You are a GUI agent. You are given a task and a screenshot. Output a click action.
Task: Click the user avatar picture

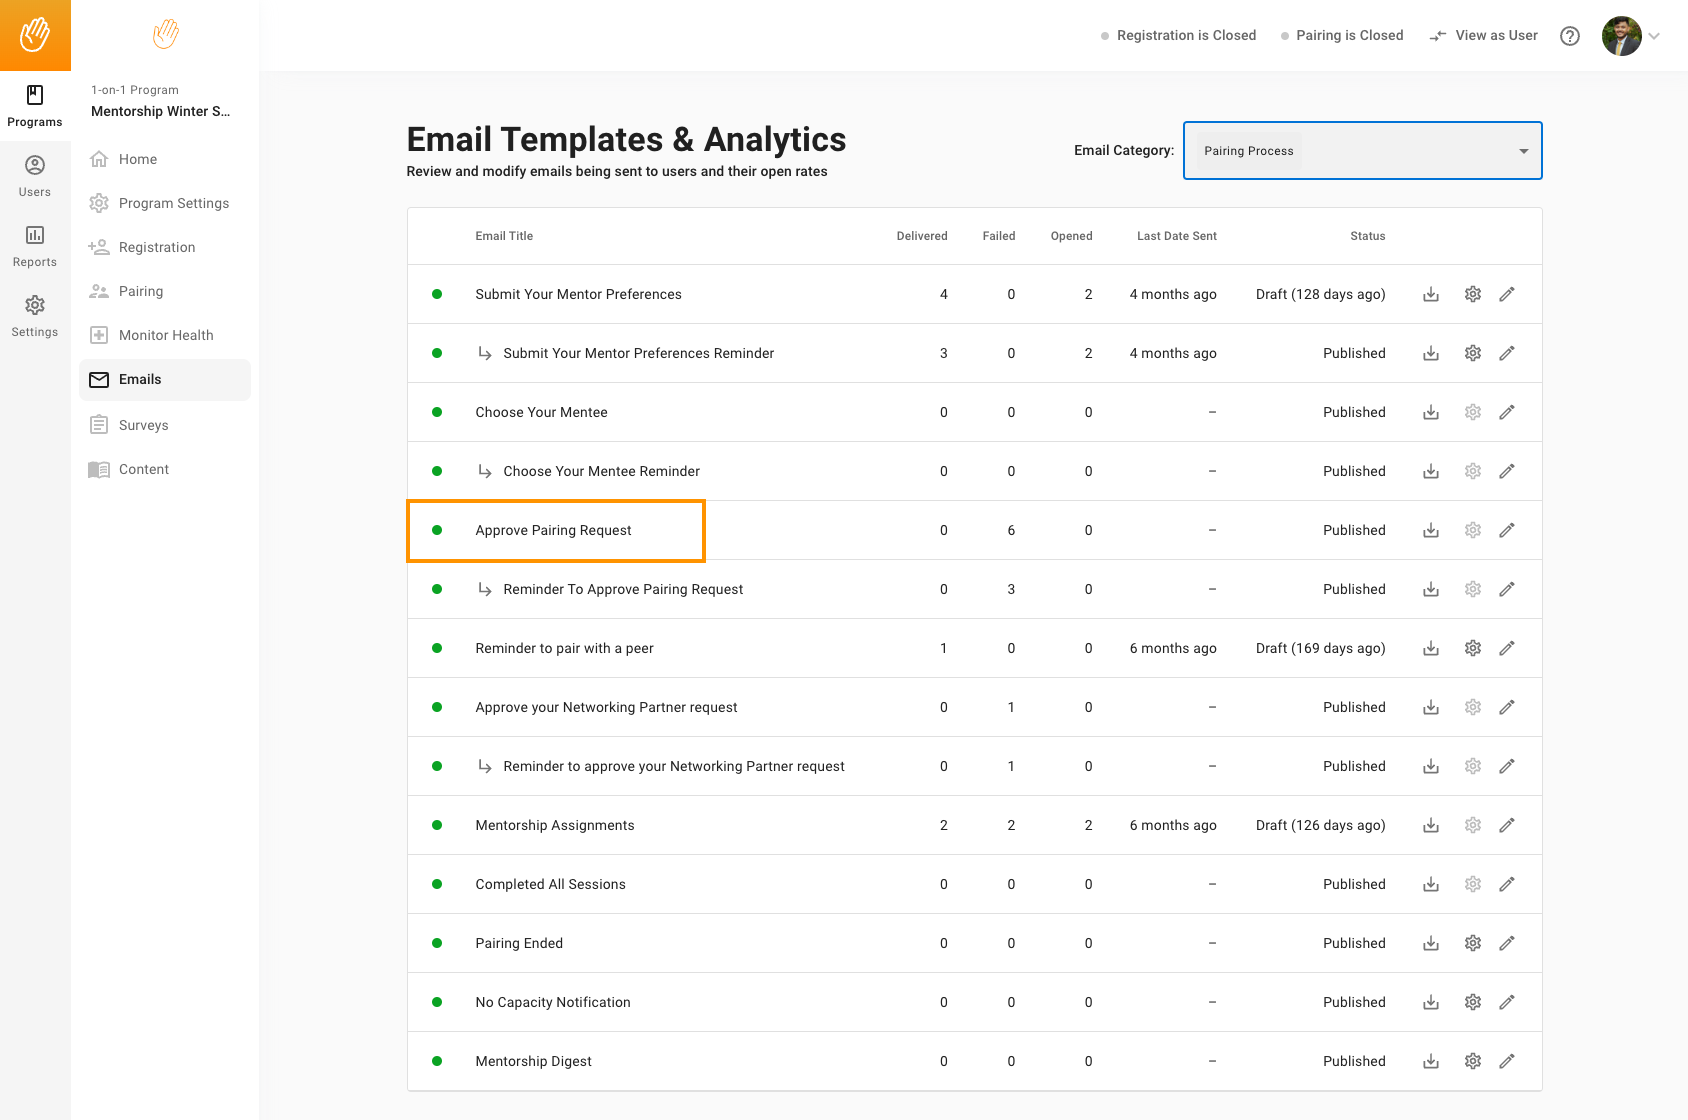coord(1621,36)
